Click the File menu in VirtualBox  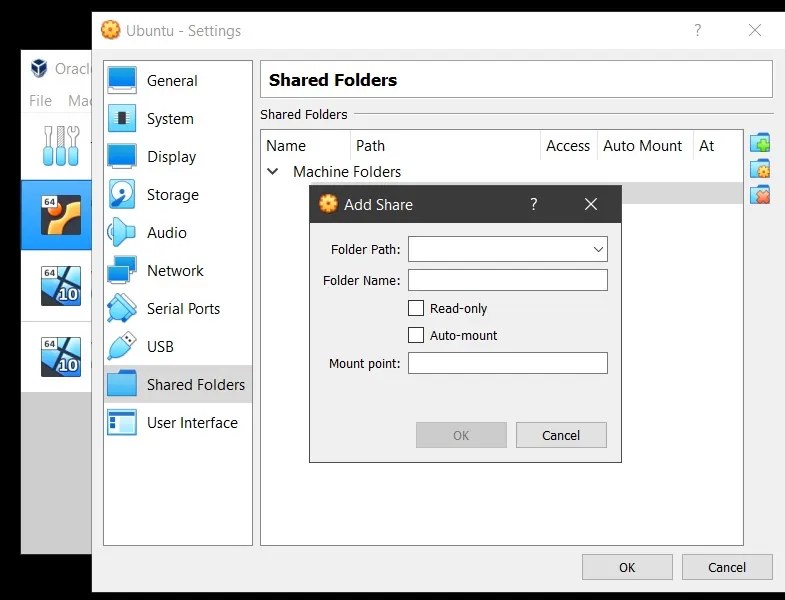pos(40,101)
